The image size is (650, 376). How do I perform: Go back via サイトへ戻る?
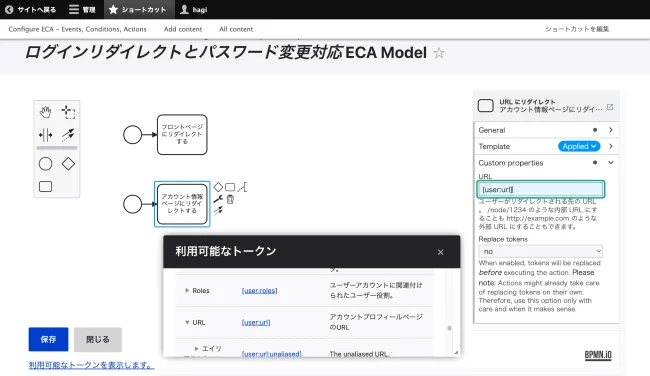(x=31, y=10)
